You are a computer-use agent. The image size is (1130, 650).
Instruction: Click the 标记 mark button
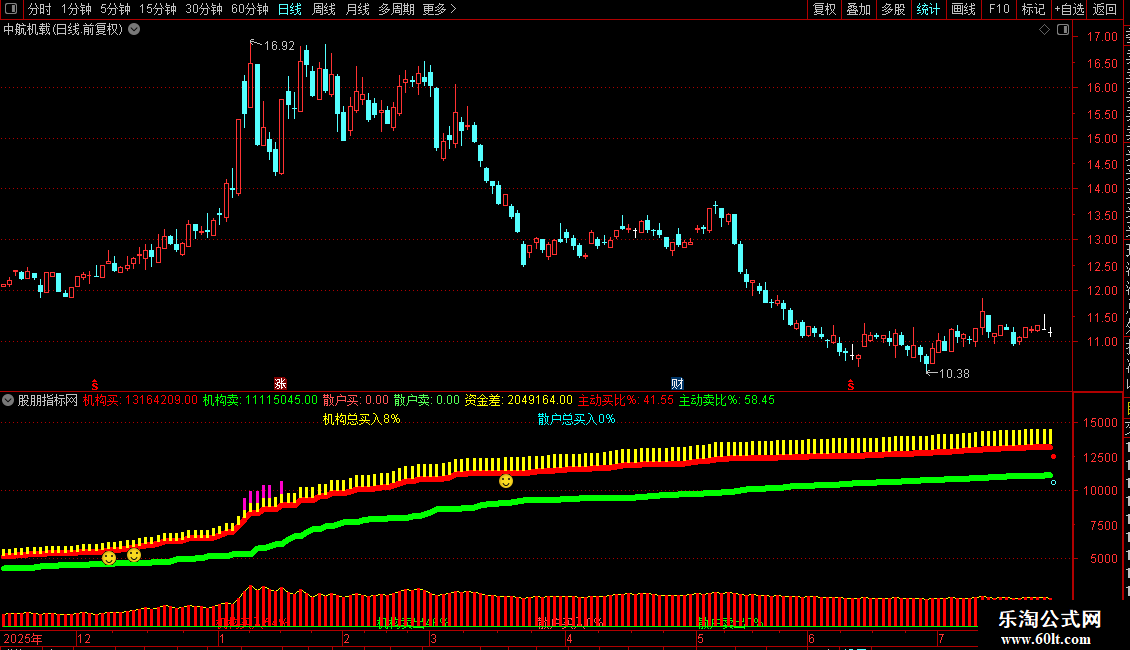pyautogui.click(x=1033, y=9)
